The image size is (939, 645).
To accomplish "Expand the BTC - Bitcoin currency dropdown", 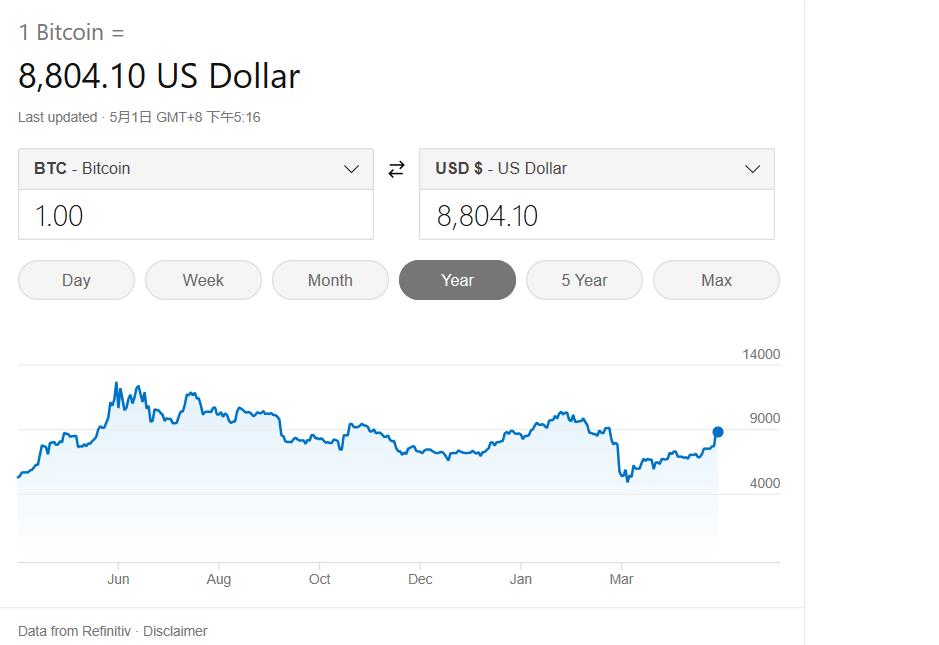I will click(x=196, y=169).
